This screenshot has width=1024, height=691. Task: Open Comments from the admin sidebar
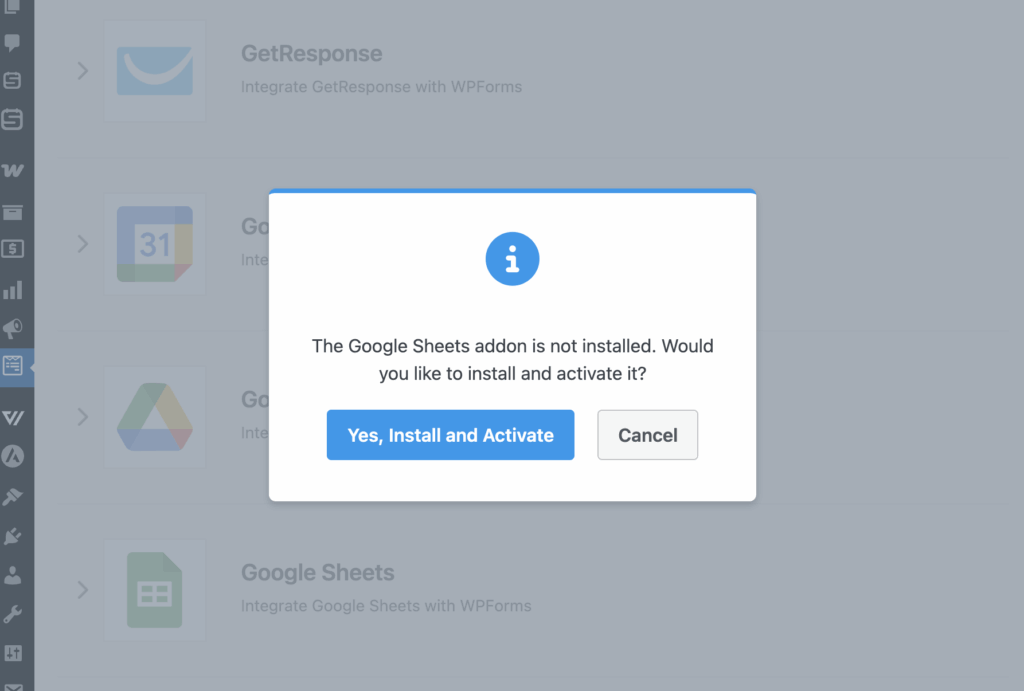13,43
